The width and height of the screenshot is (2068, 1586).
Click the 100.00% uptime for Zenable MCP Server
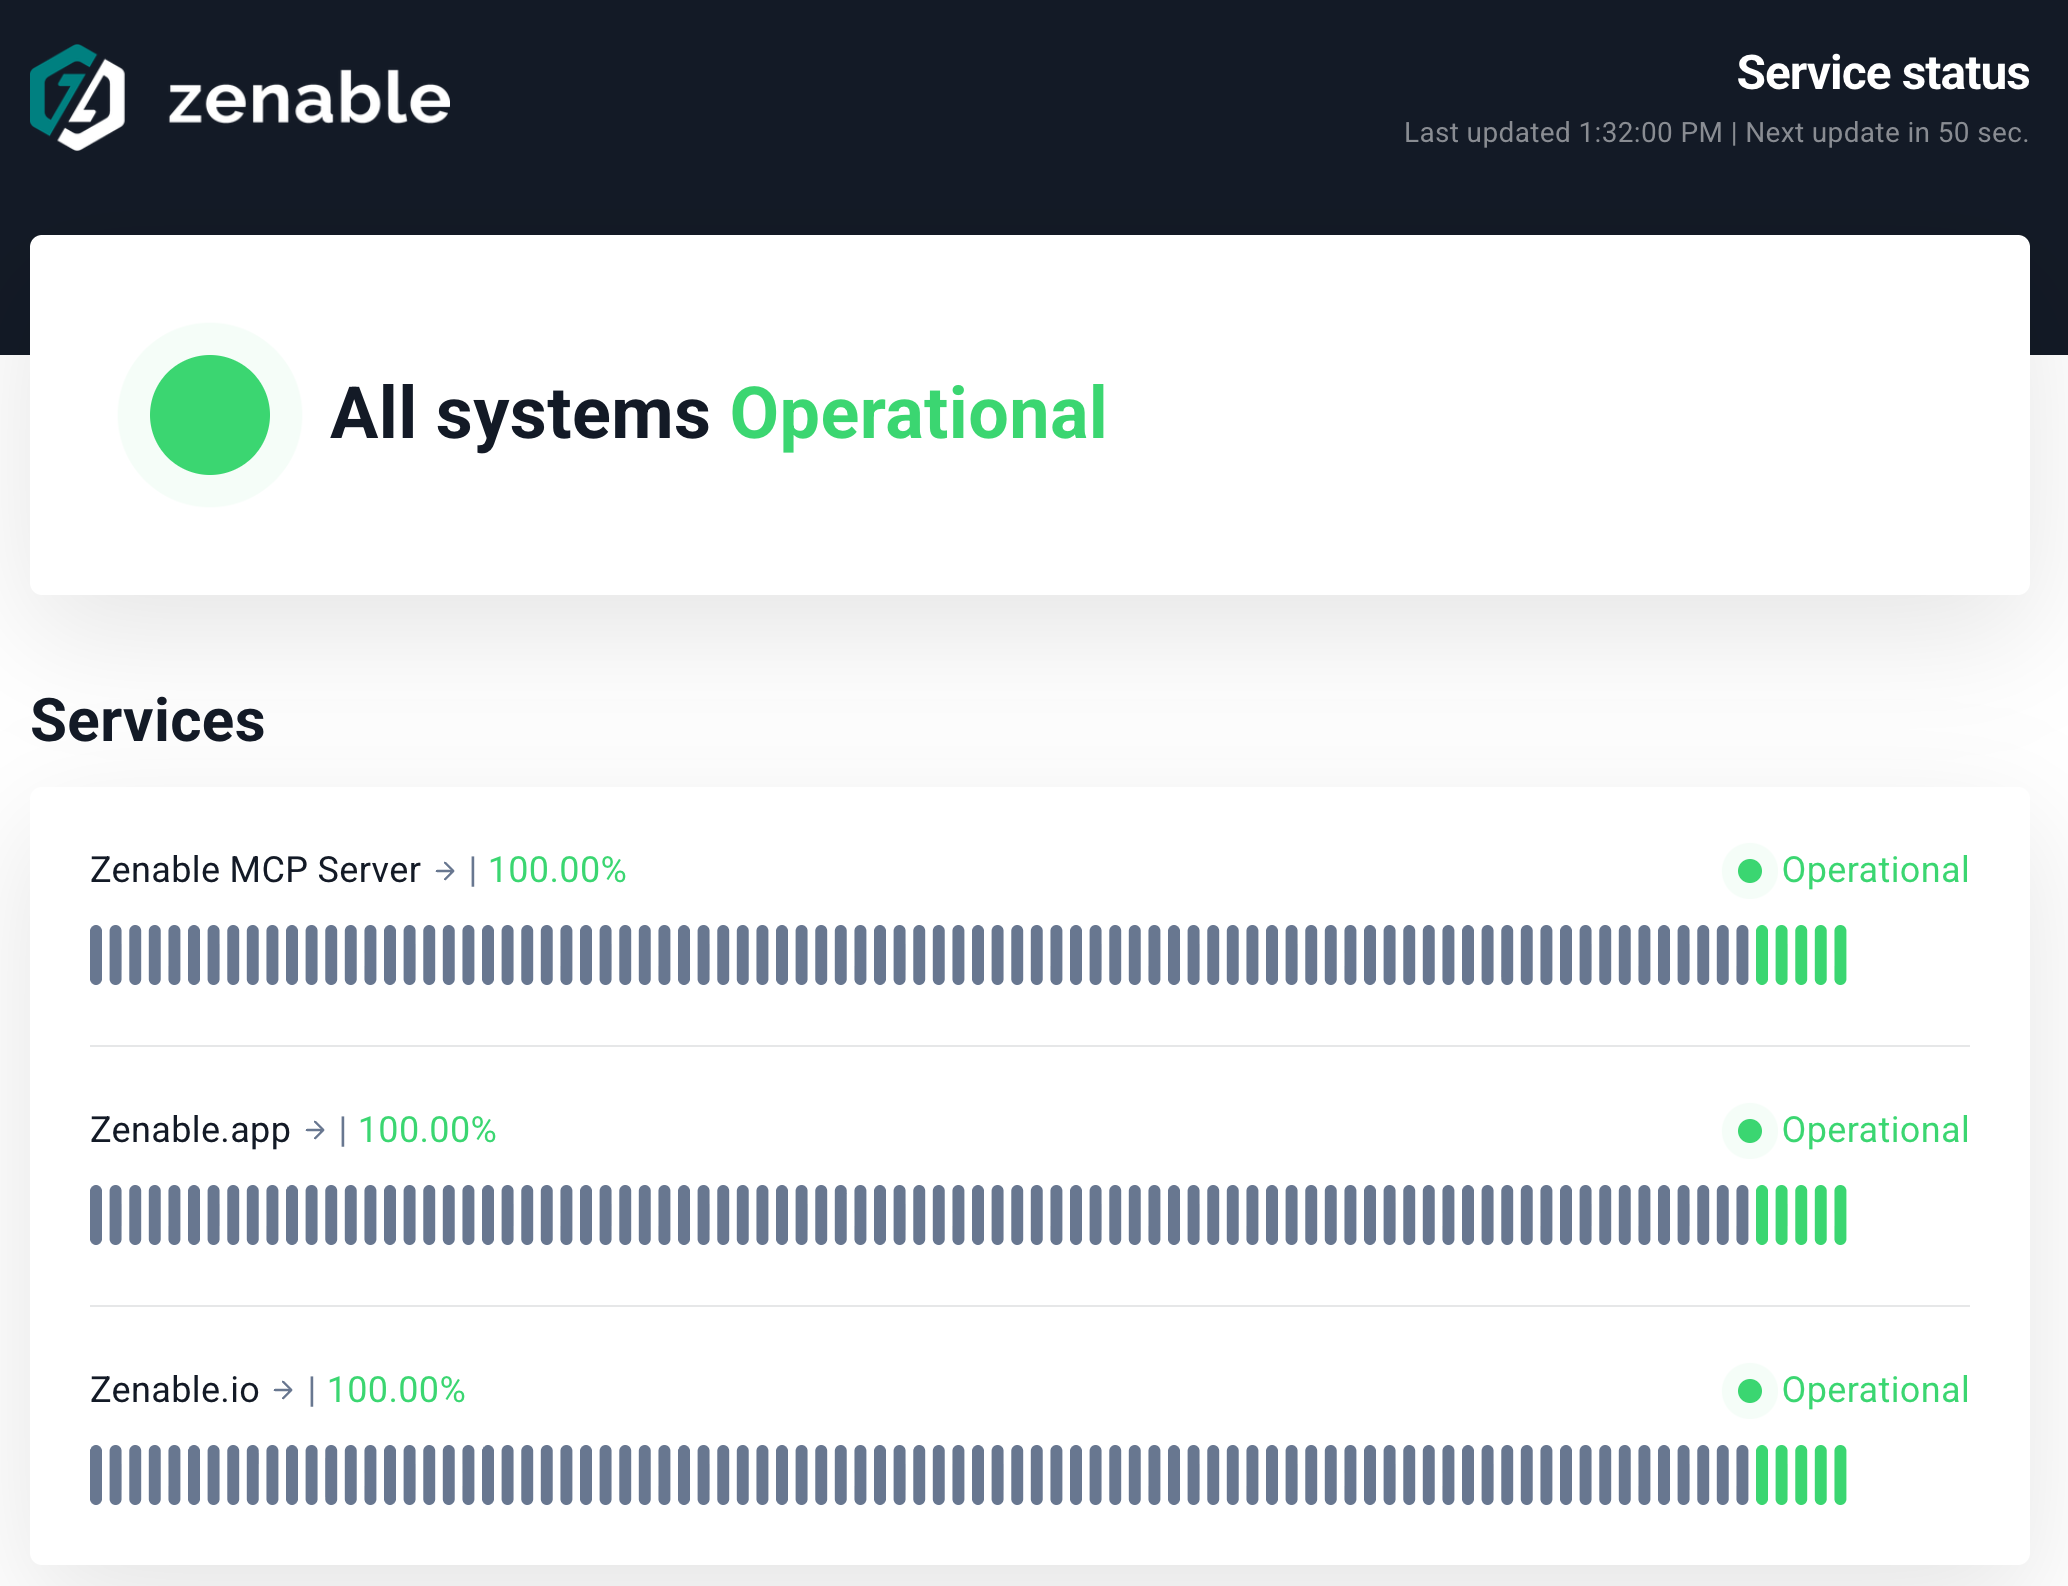pos(557,870)
